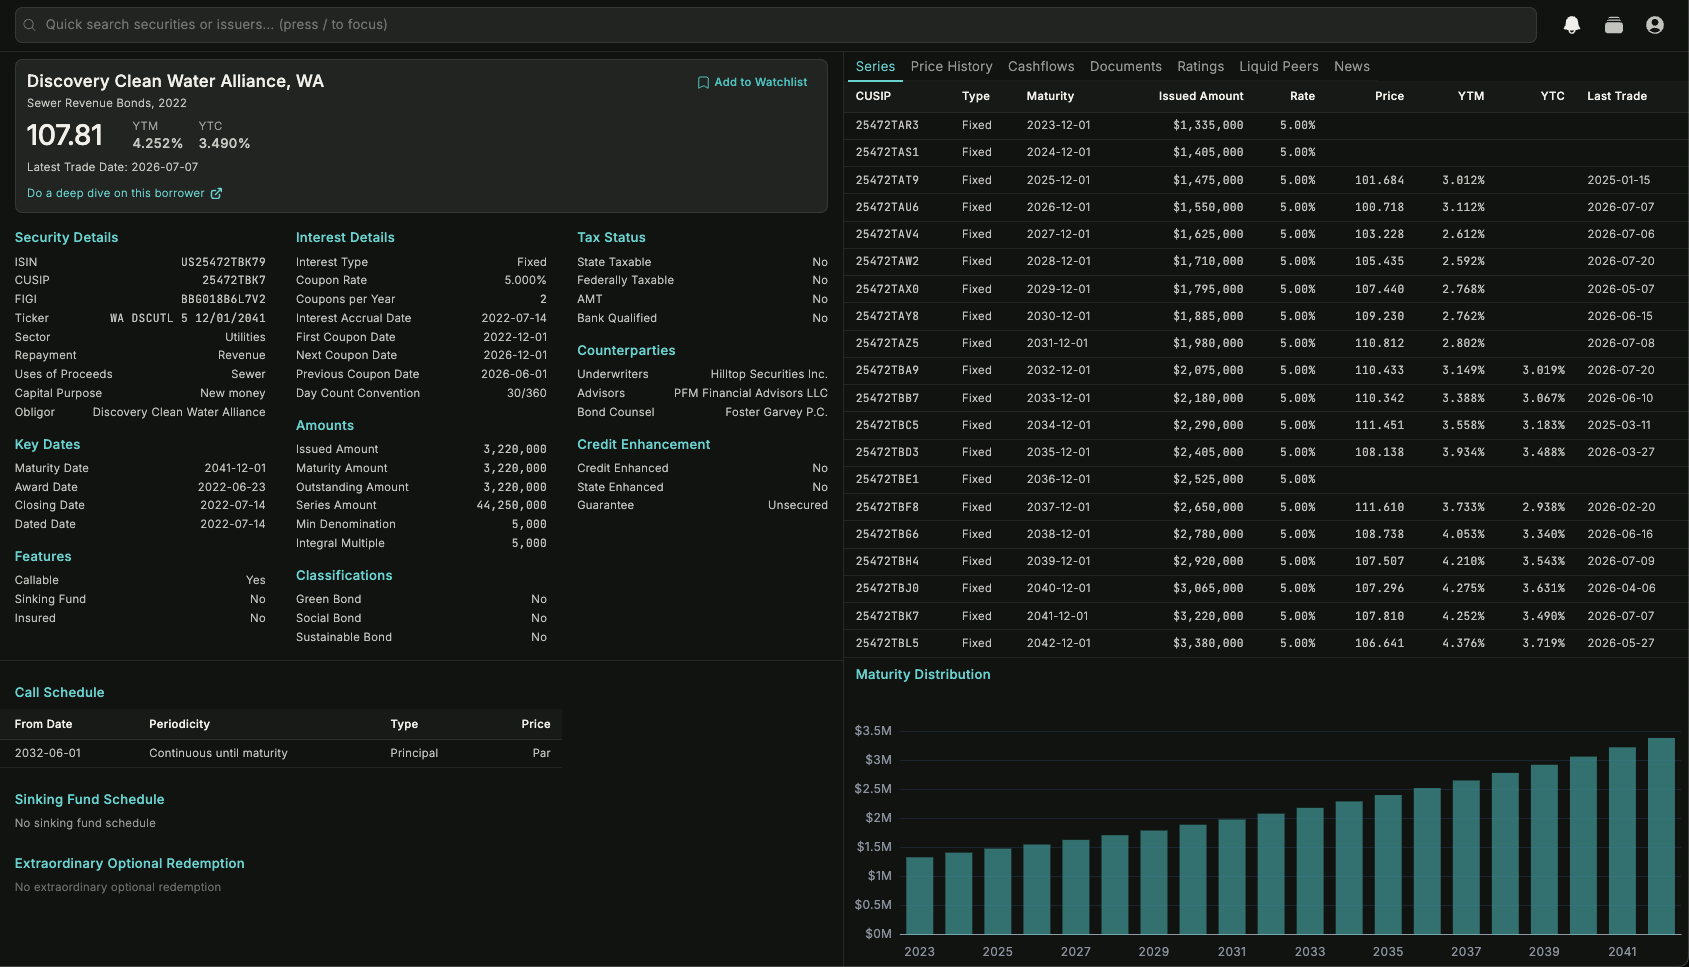
Task: Select CUSIP 25472TBF8 in the series table
Action: 887,507
